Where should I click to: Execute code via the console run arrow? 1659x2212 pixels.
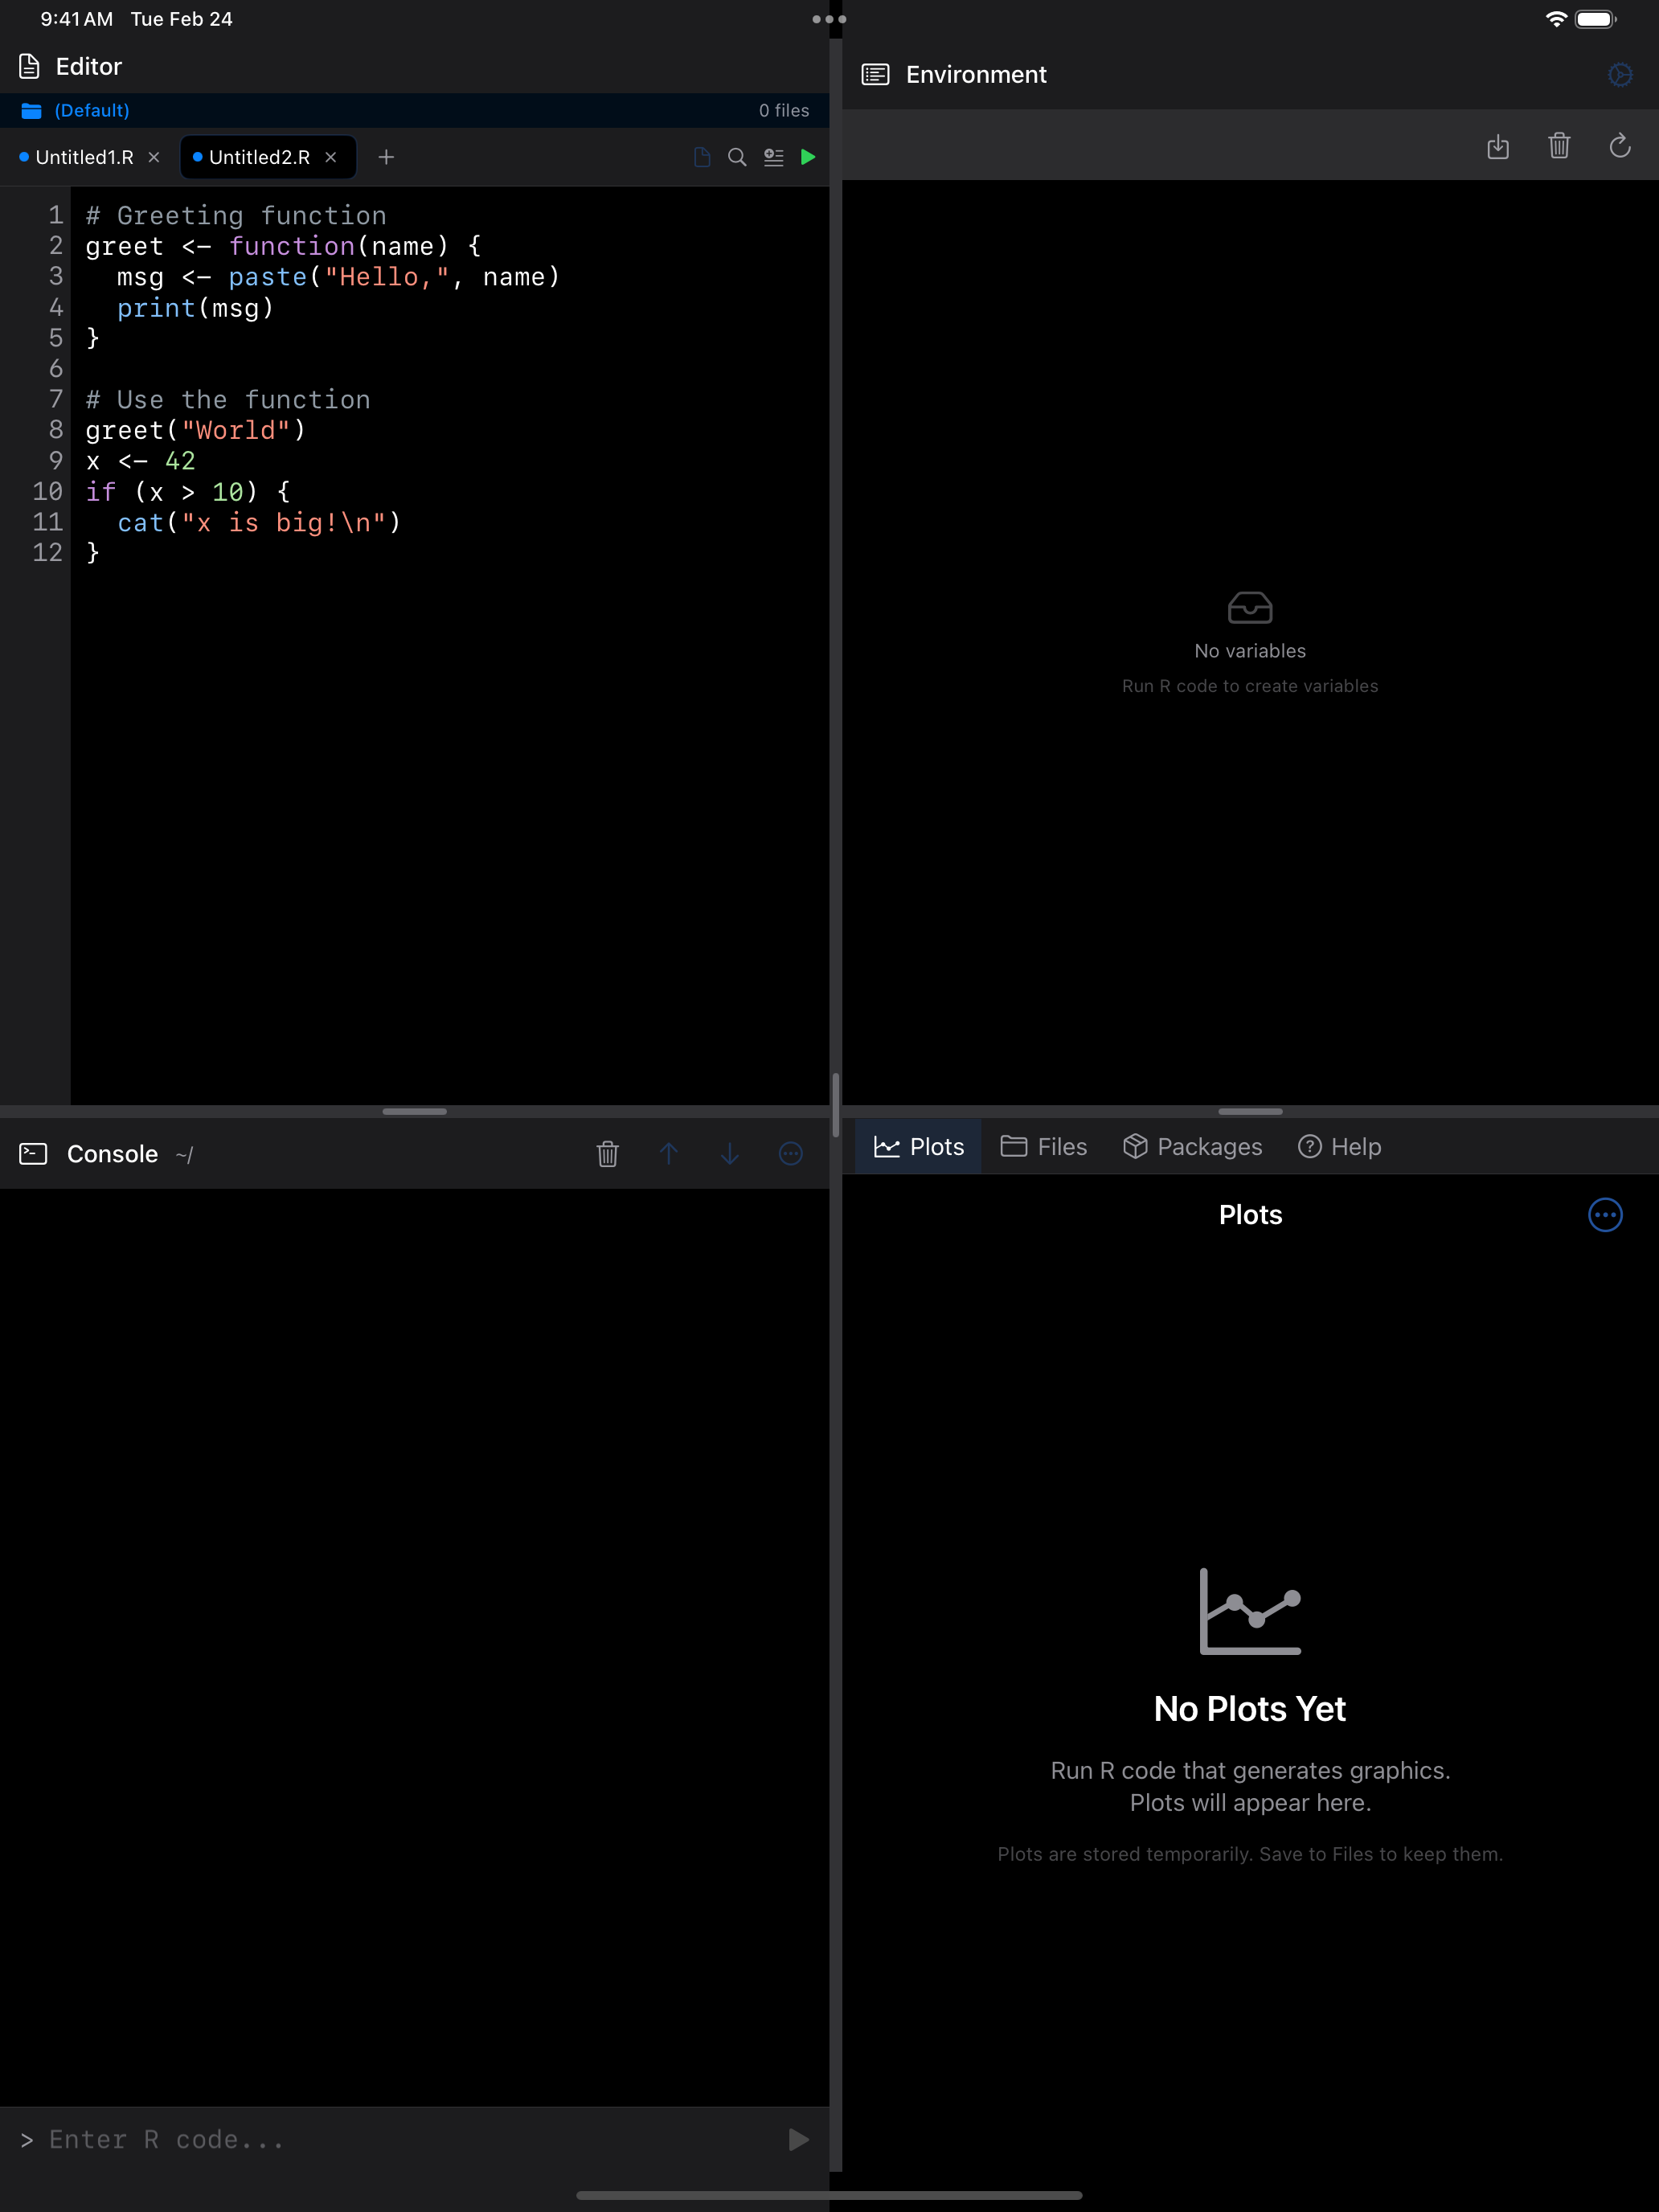(x=797, y=2139)
